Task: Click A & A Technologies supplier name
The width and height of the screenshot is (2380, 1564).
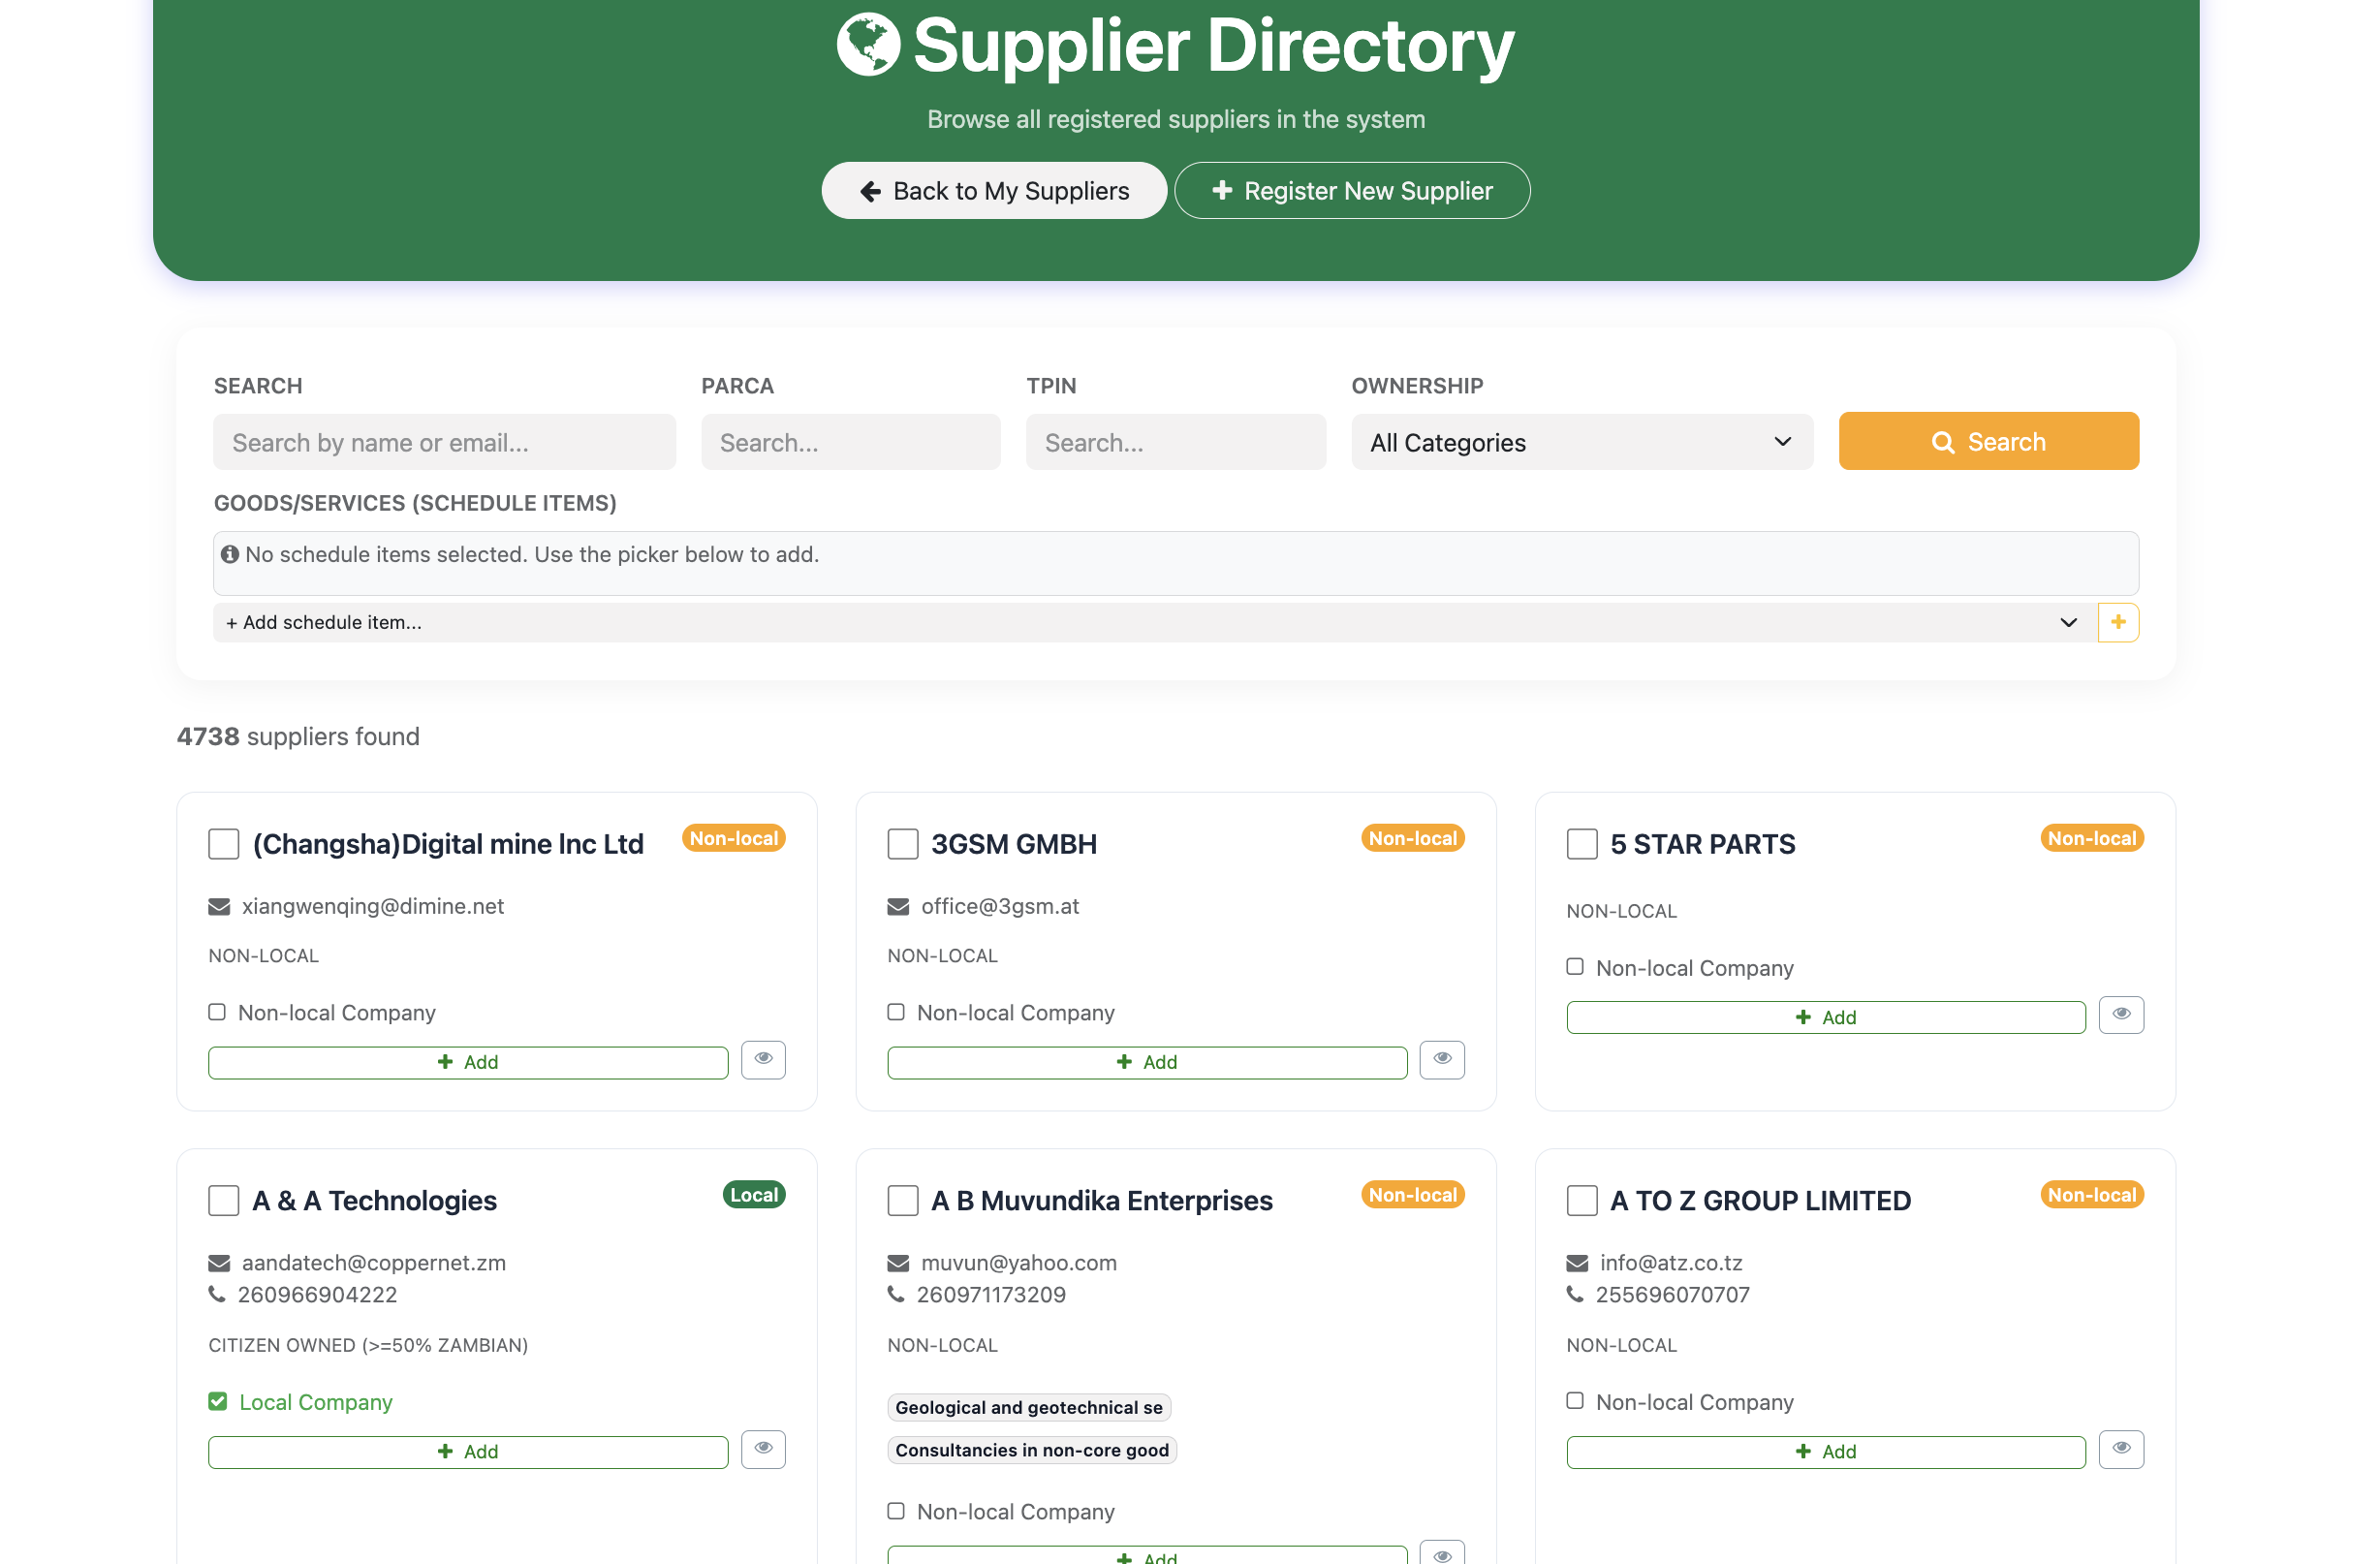Action: click(x=374, y=1200)
